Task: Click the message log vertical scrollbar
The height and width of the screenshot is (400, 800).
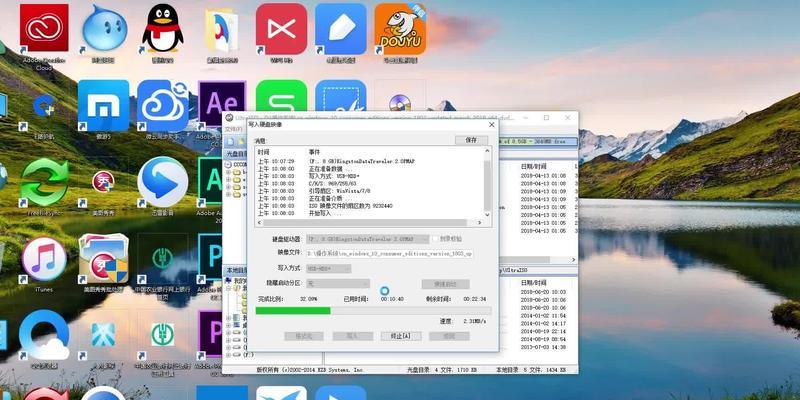Action: point(487,183)
